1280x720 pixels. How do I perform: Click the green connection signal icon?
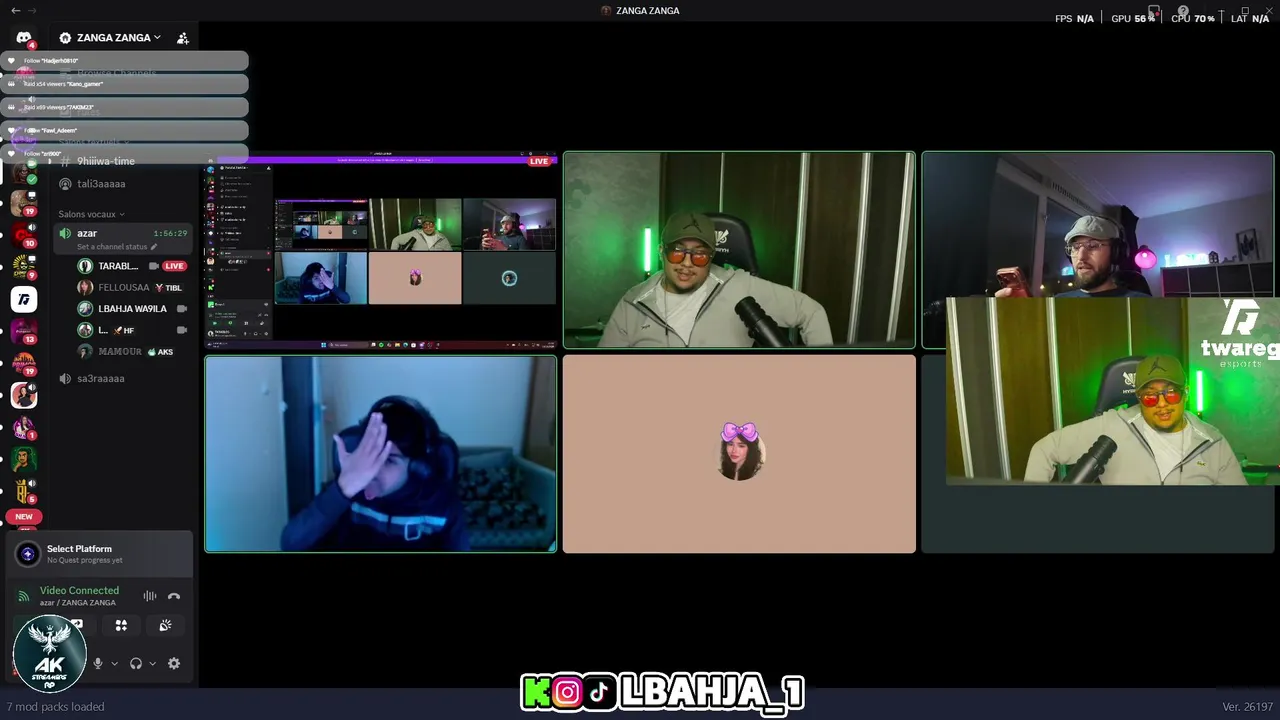click(x=24, y=596)
